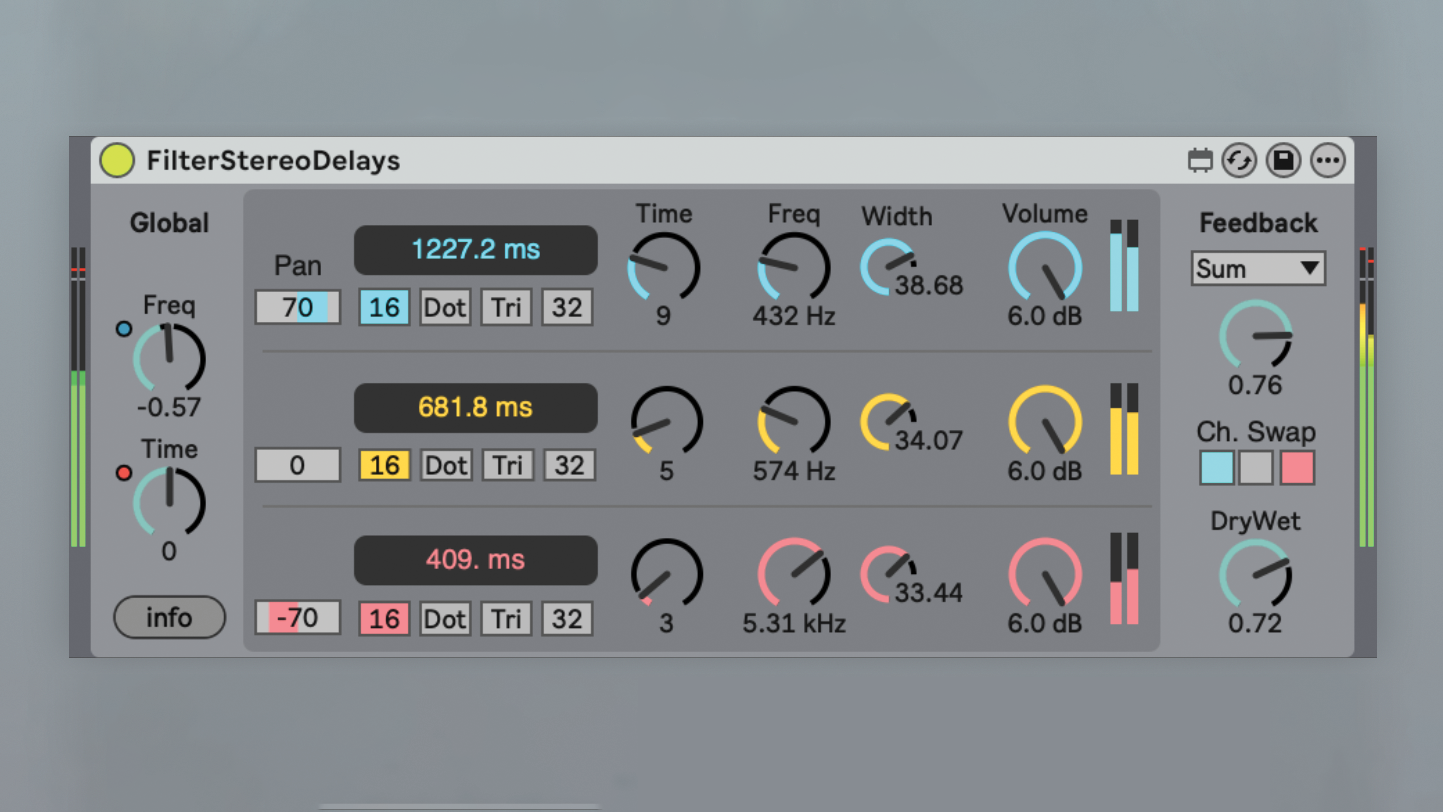The height and width of the screenshot is (812, 1443).
Task: Enable Dot timing on the first delay line
Action: point(445,307)
